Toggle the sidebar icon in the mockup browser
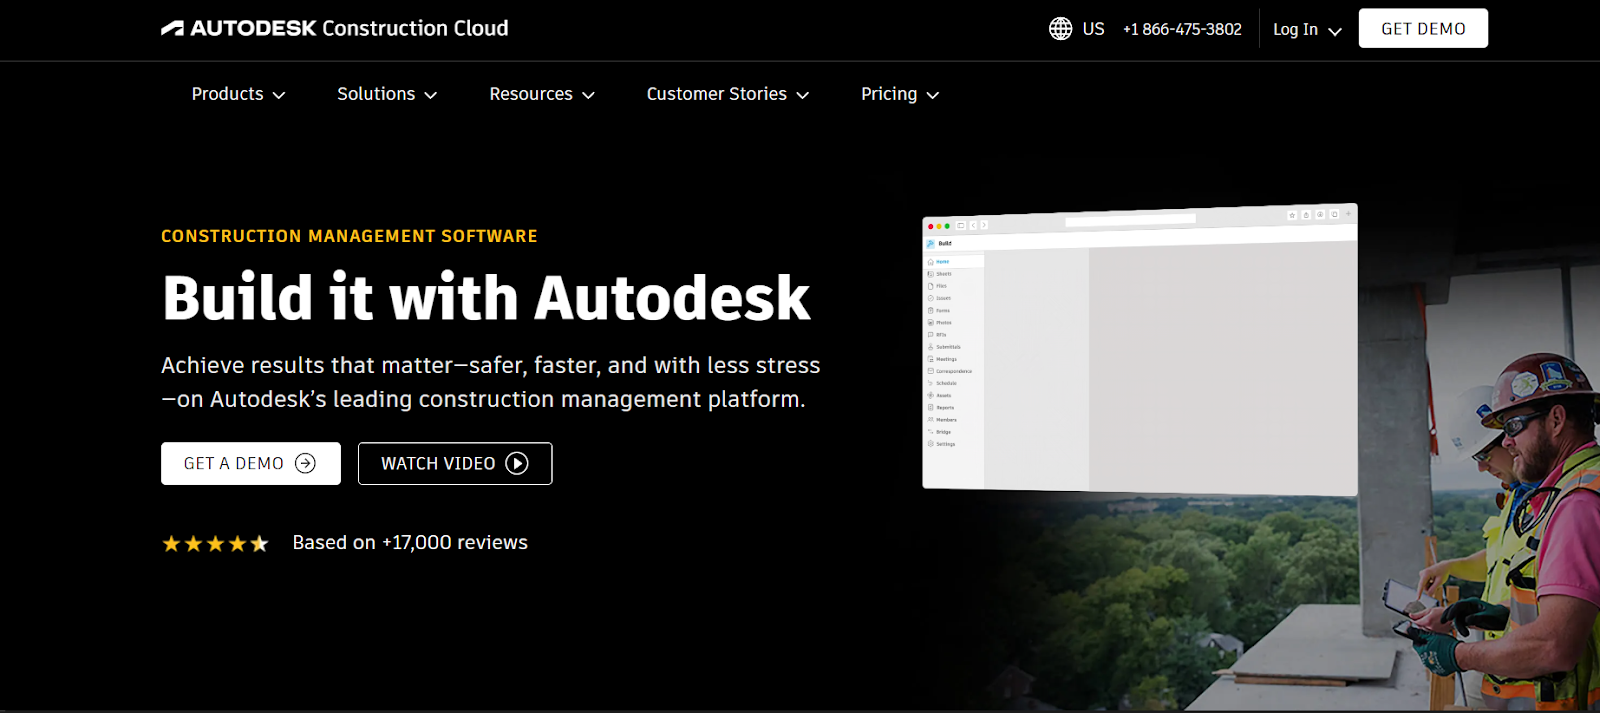The width and height of the screenshot is (1600, 713). tap(960, 225)
